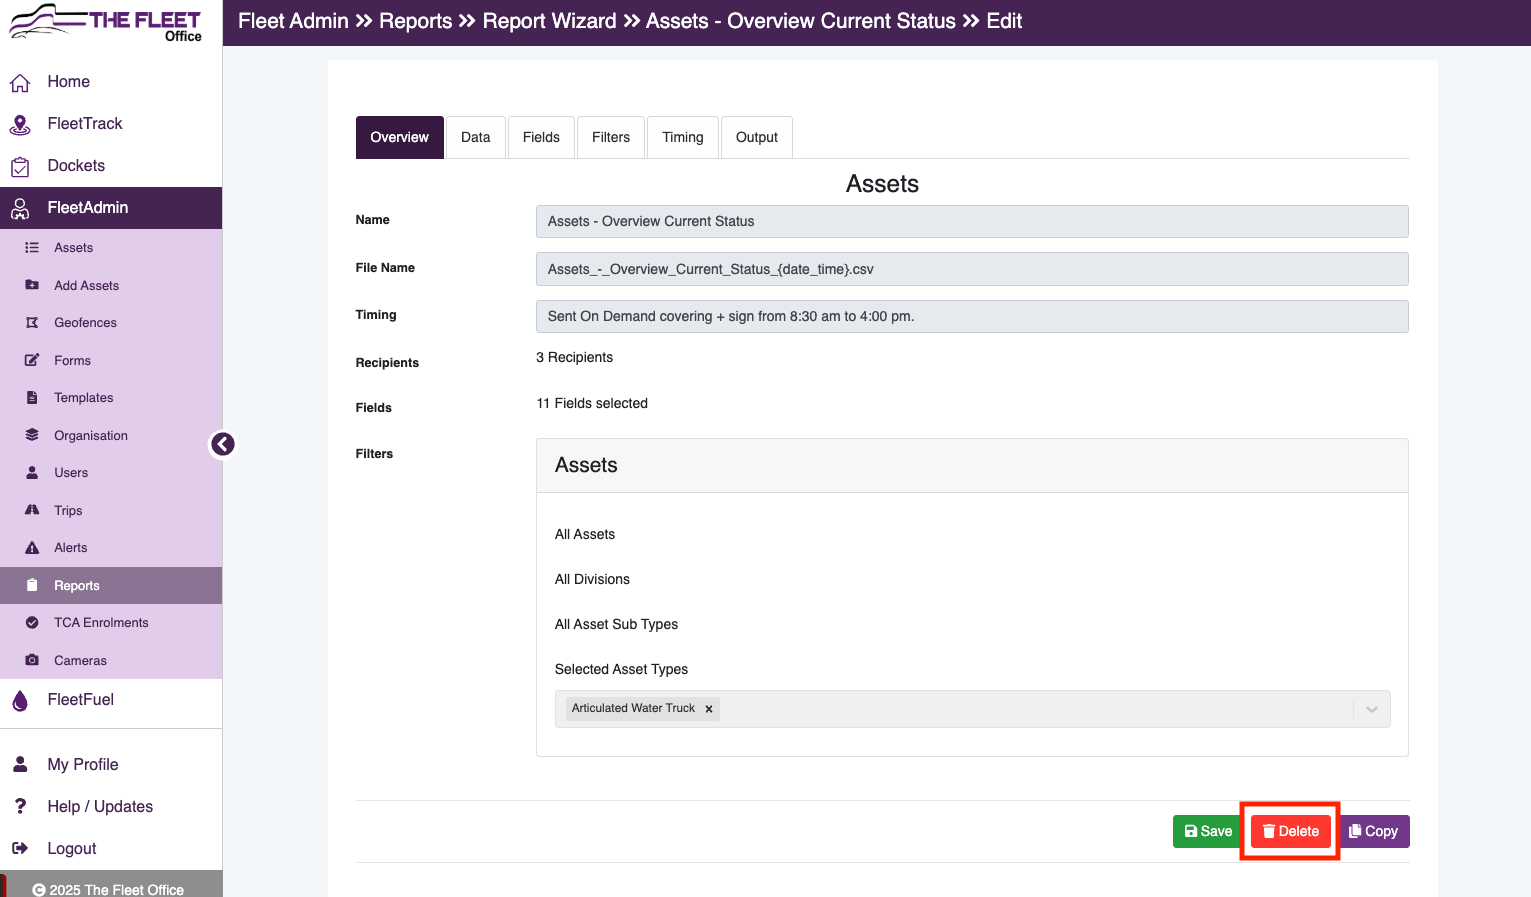Click the Reports clipboard icon

[x=32, y=585]
